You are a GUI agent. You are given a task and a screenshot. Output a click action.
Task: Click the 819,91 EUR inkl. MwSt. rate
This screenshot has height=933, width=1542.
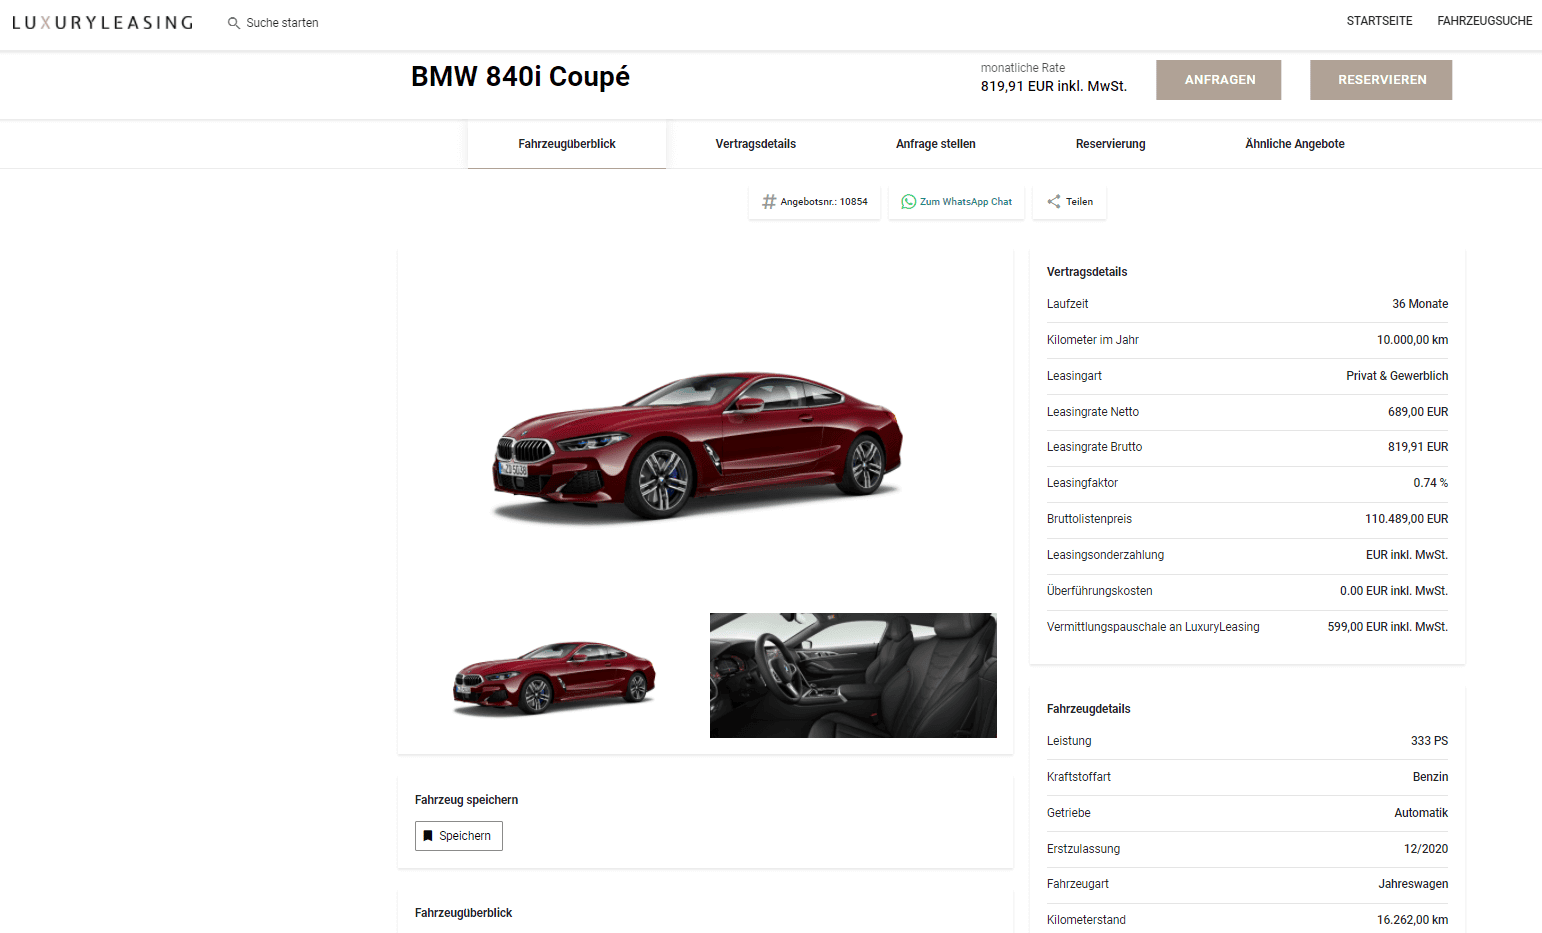(x=1054, y=86)
